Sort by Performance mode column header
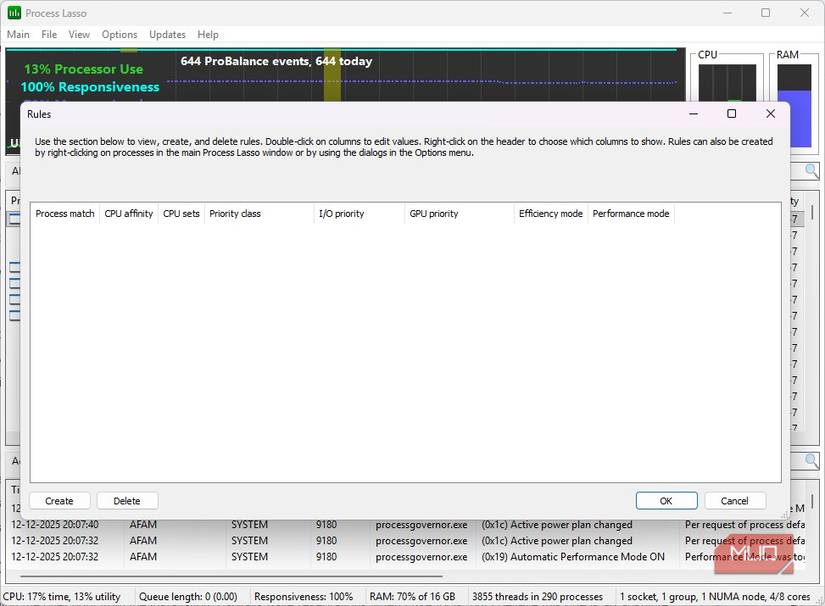This screenshot has height=606, width=825. click(x=631, y=214)
